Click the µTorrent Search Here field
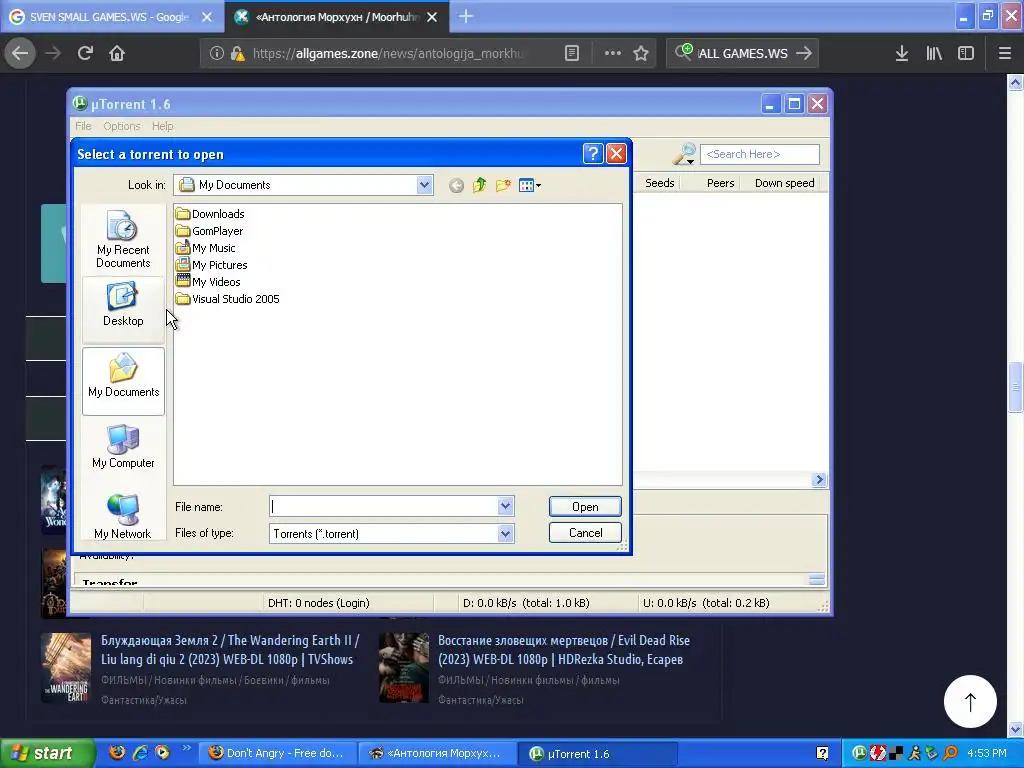The height and width of the screenshot is (768, 1024). [x=760, y=154]
